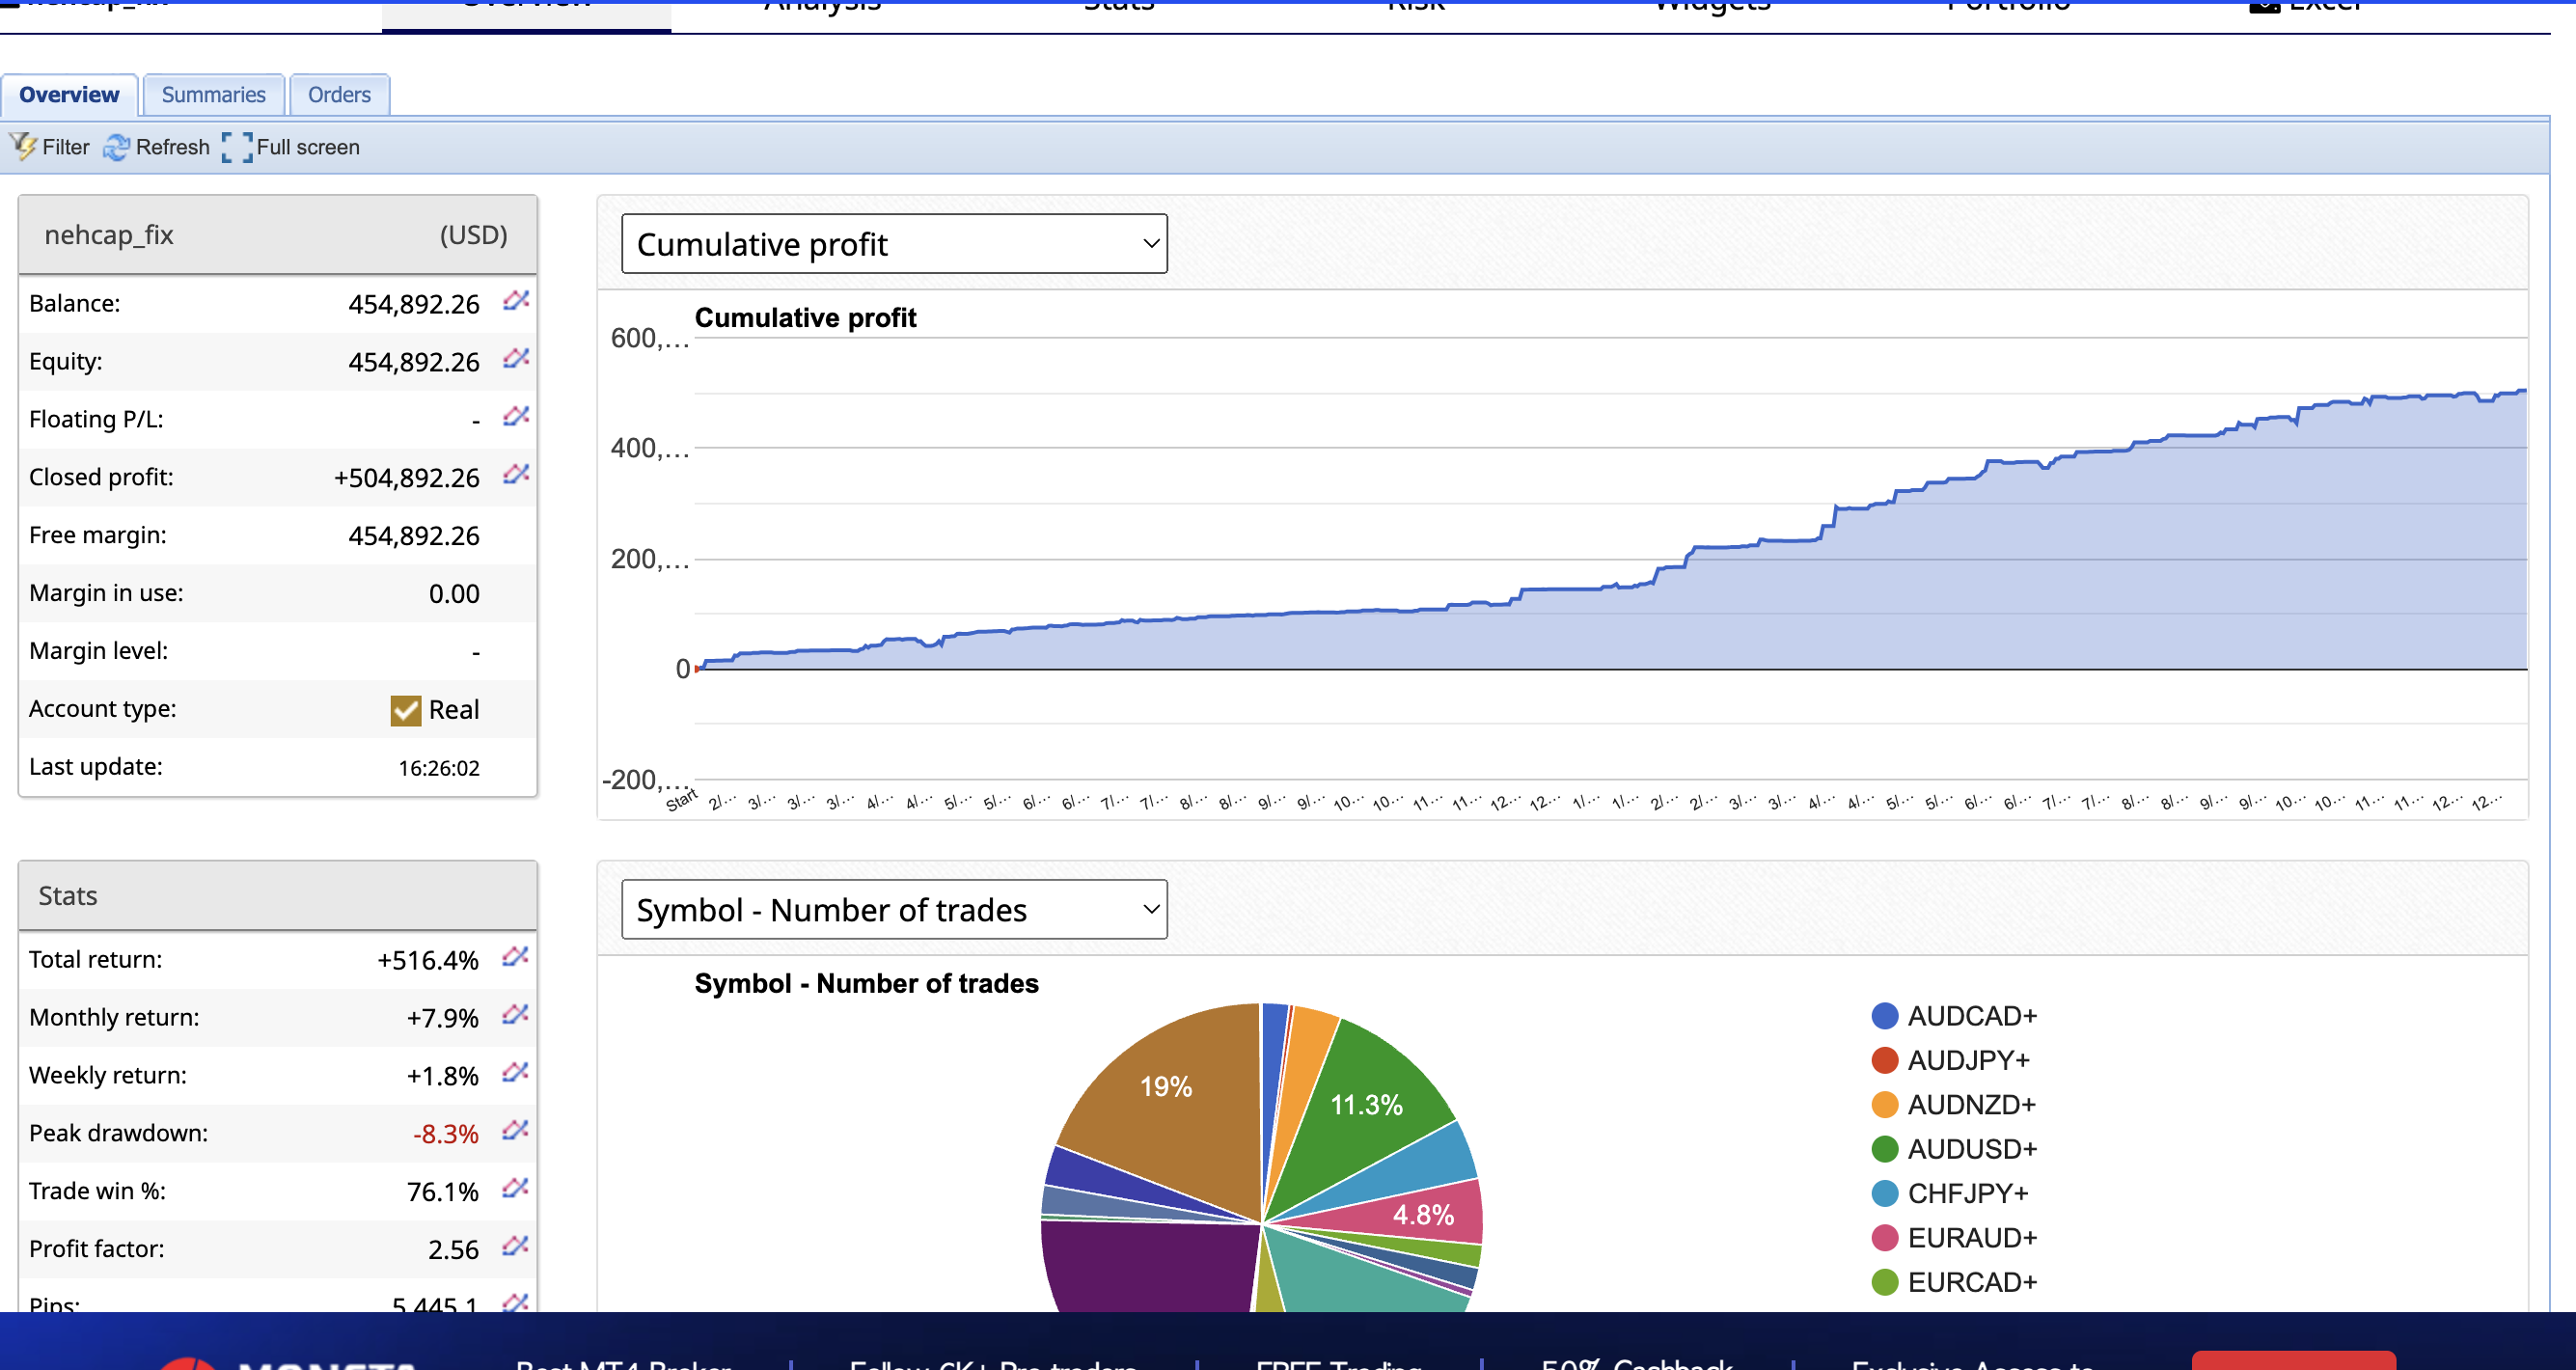Click chart icon next to Profit factor
This screenshot has width=2576, height=1370.
(515, 1246)
